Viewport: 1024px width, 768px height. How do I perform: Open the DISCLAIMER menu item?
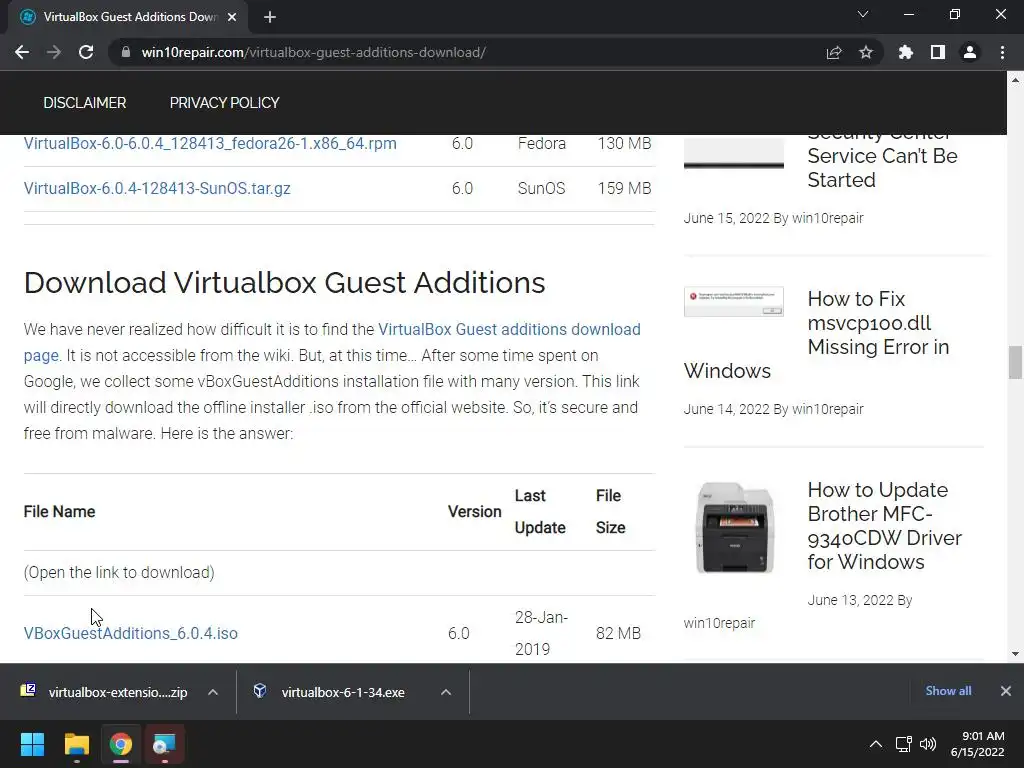[85, 103]
